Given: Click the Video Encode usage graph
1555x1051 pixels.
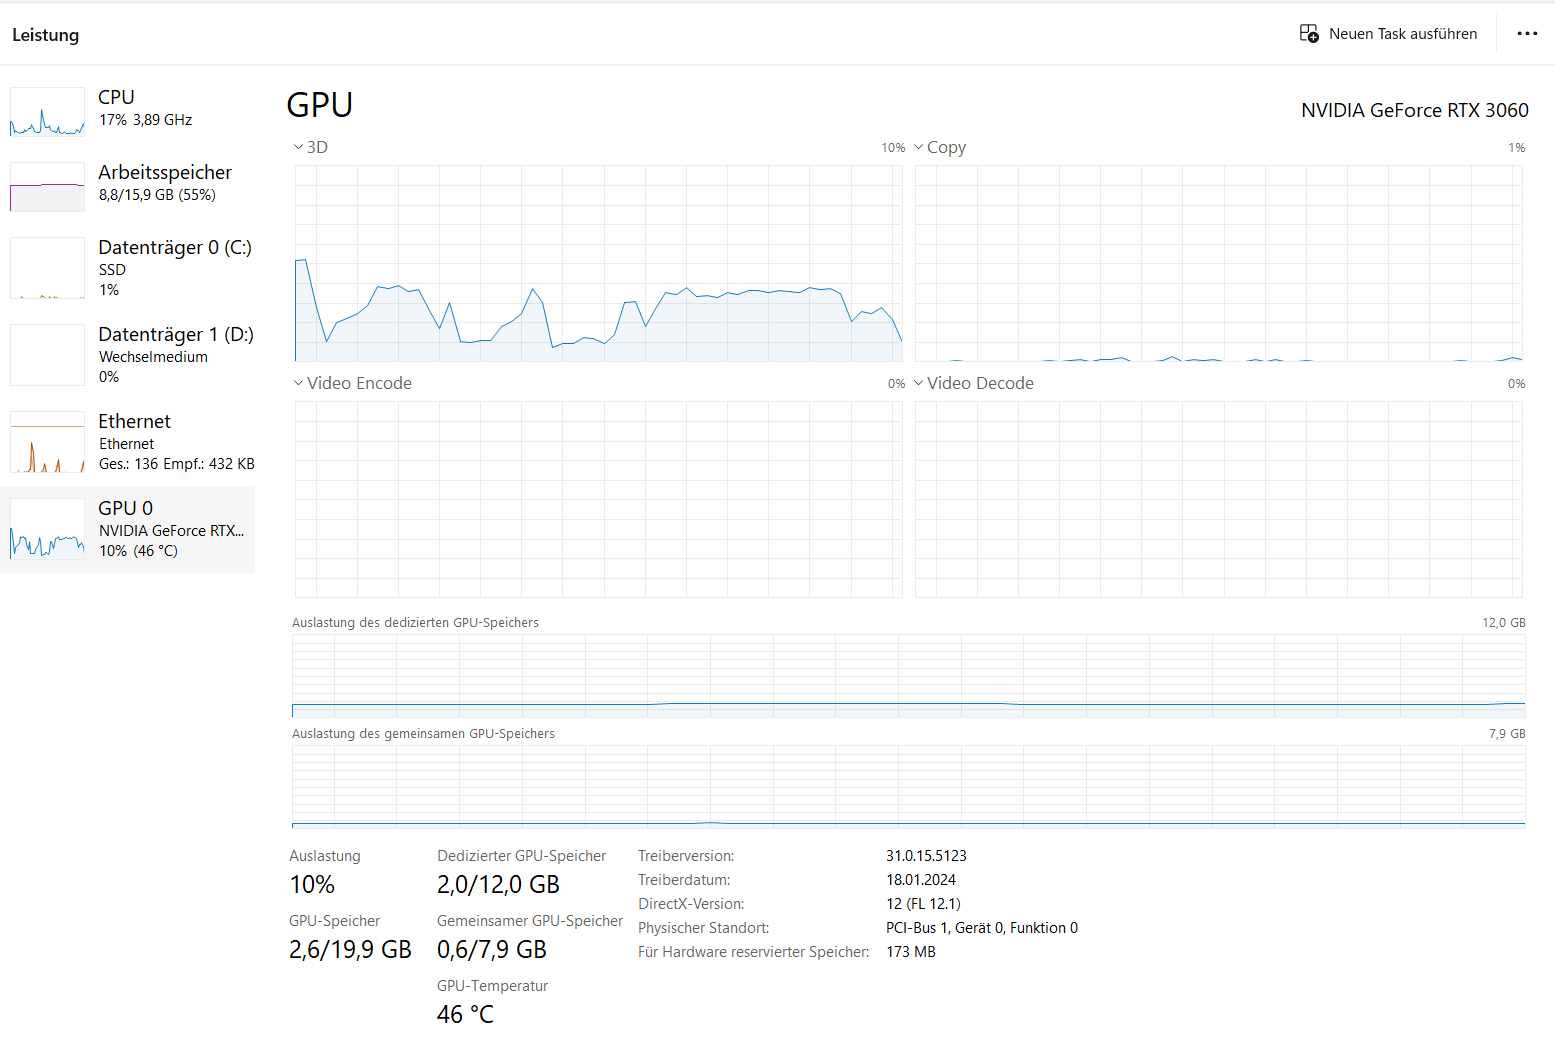Looking at the screenshot, I should [598, 499].
